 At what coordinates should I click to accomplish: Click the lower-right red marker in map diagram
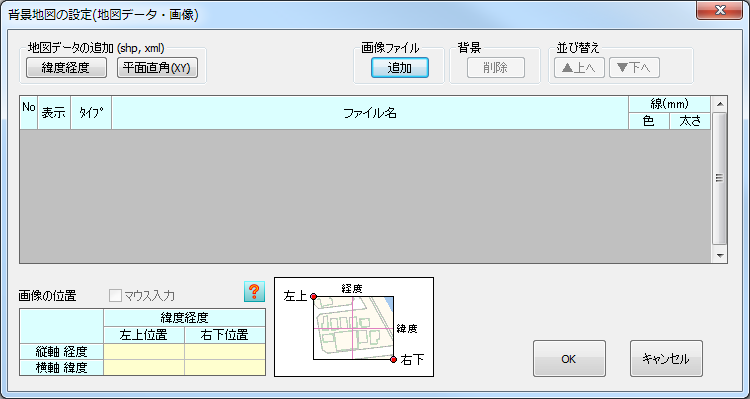(394, 359)
